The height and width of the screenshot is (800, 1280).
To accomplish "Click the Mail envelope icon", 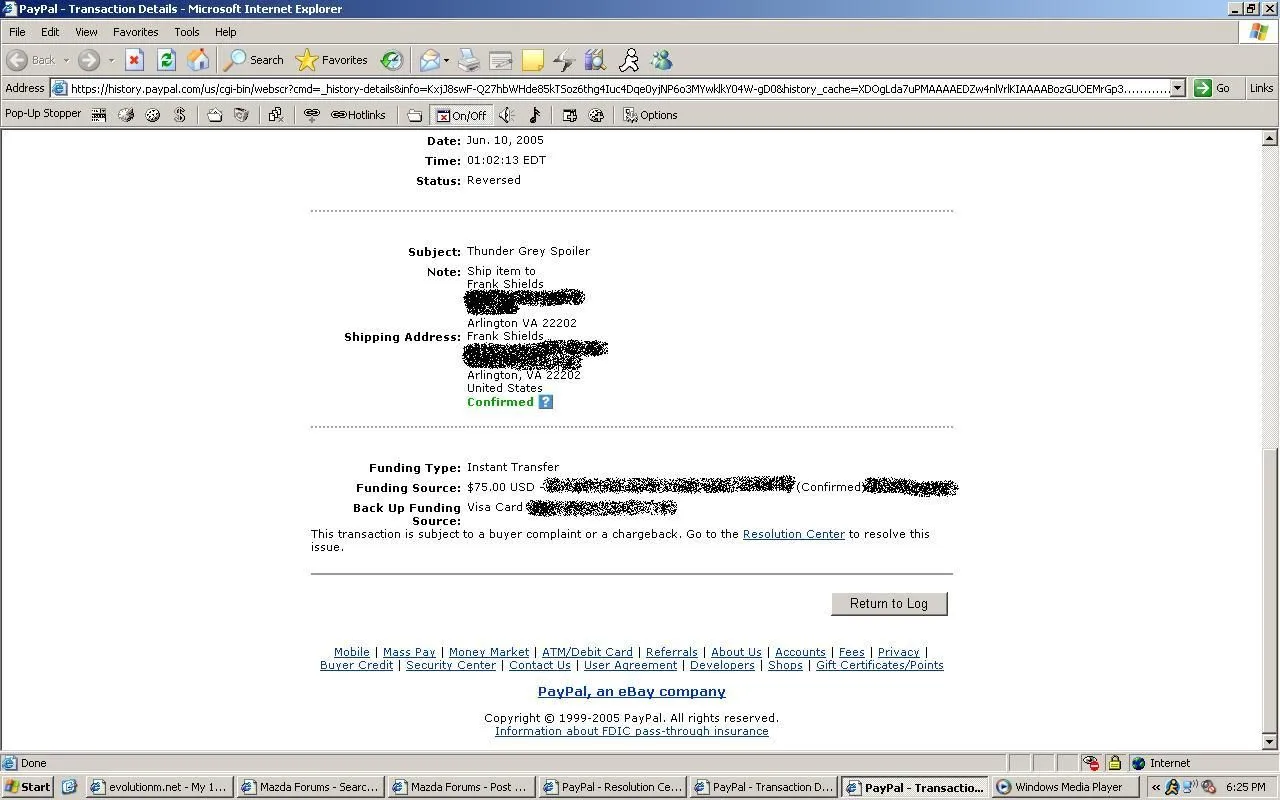I will [430, 60].
